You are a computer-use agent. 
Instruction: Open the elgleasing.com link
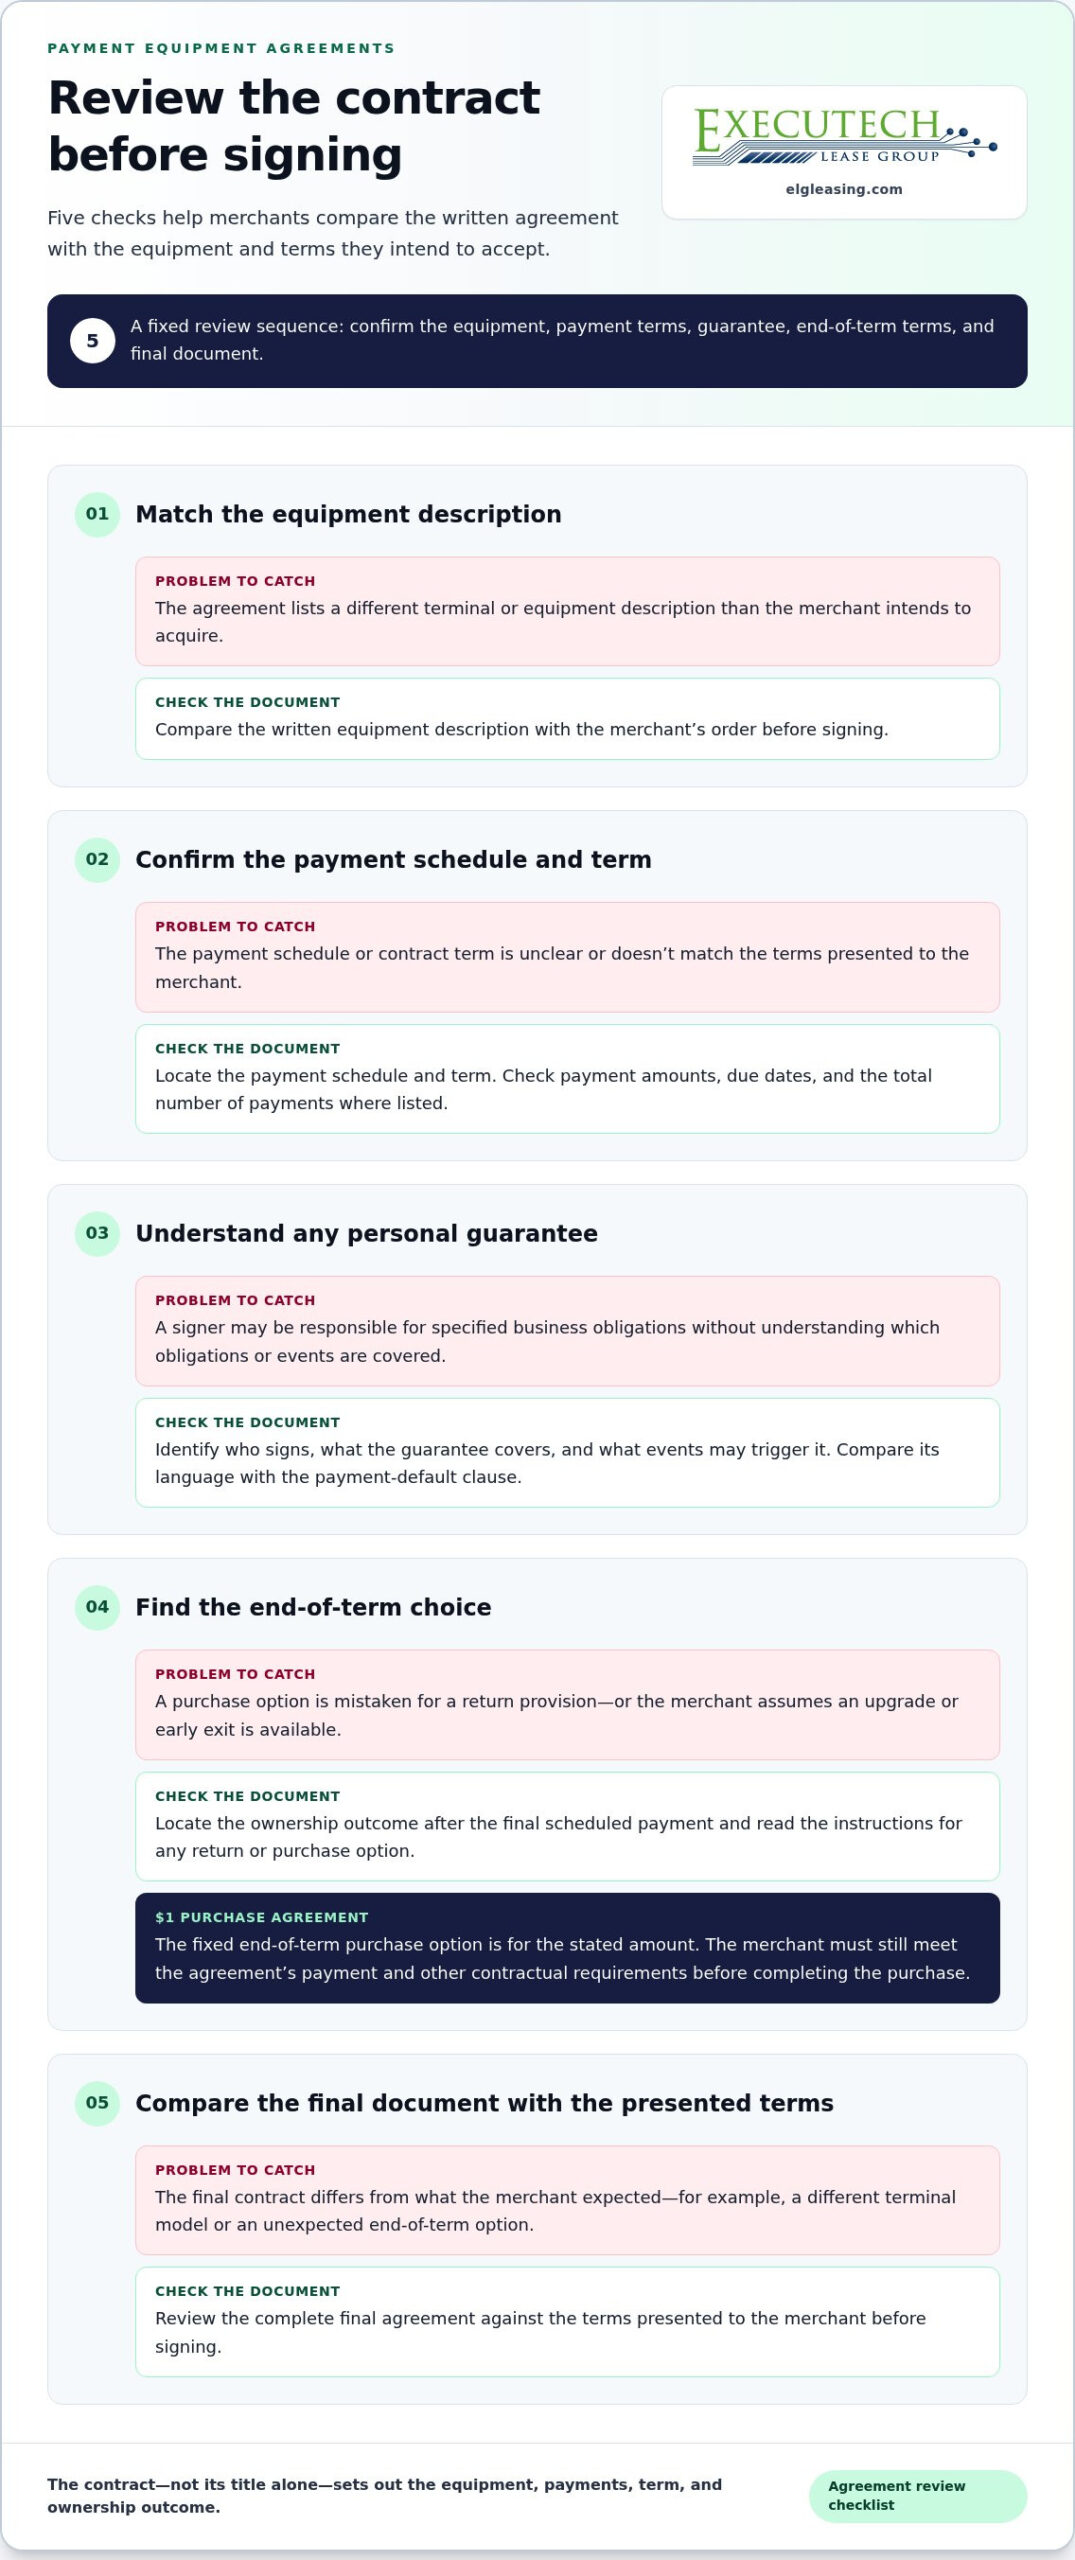click(844, 189)
